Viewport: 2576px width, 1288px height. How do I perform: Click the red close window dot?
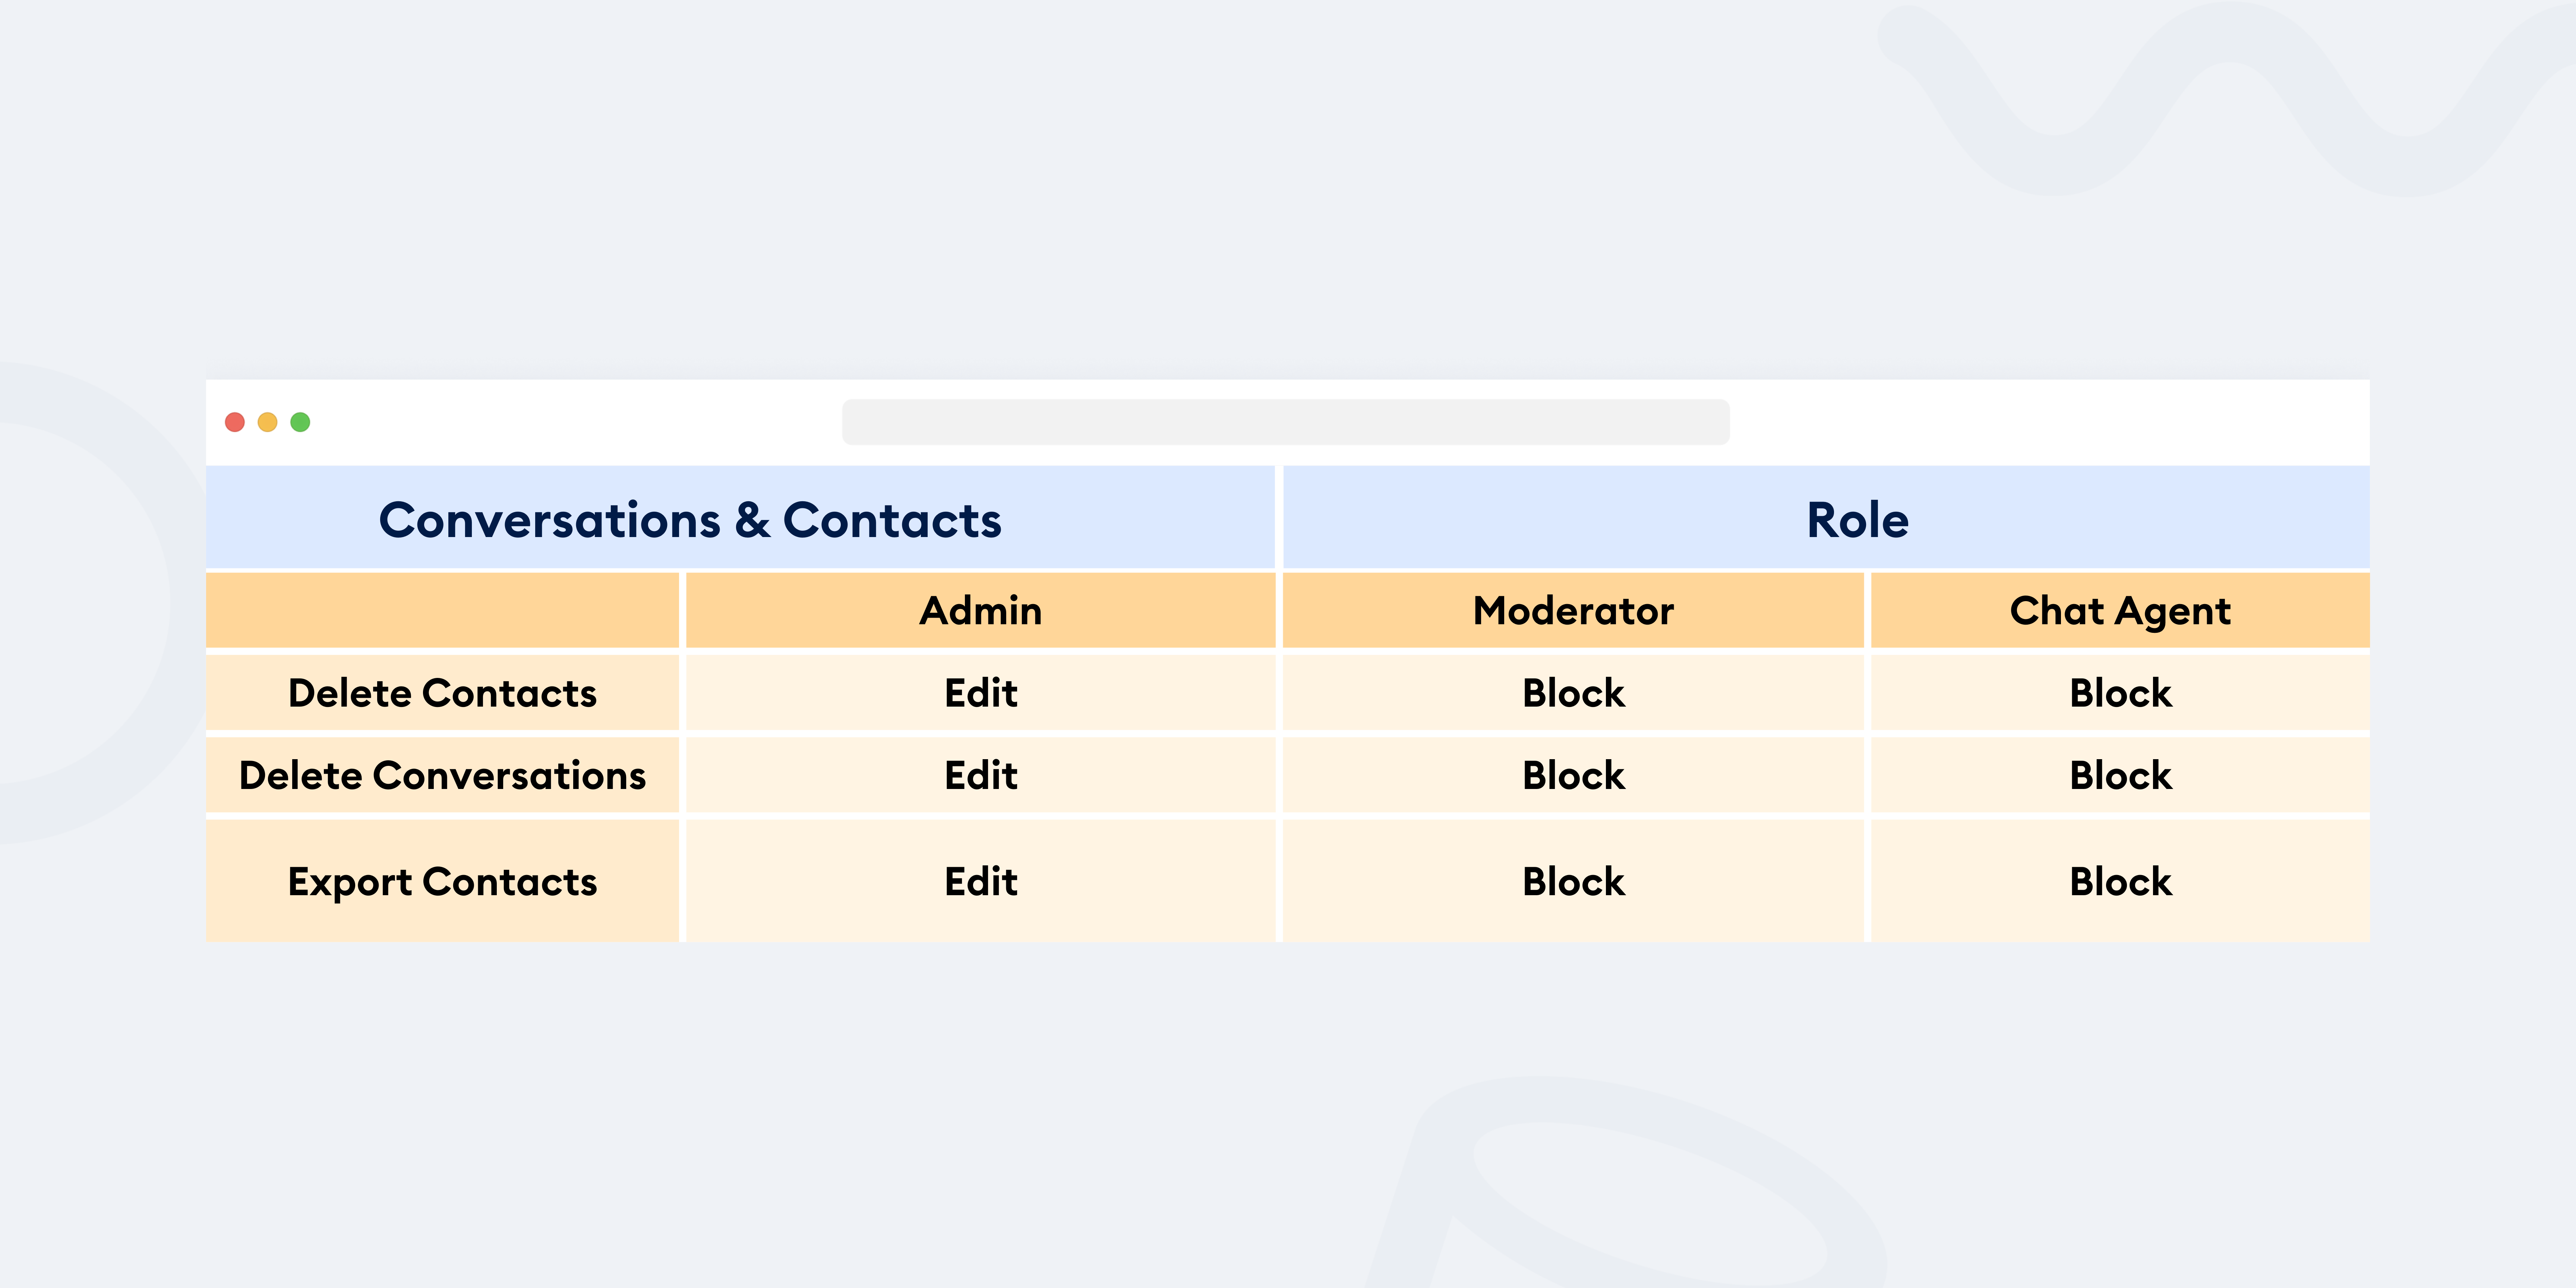coord(235,422)
